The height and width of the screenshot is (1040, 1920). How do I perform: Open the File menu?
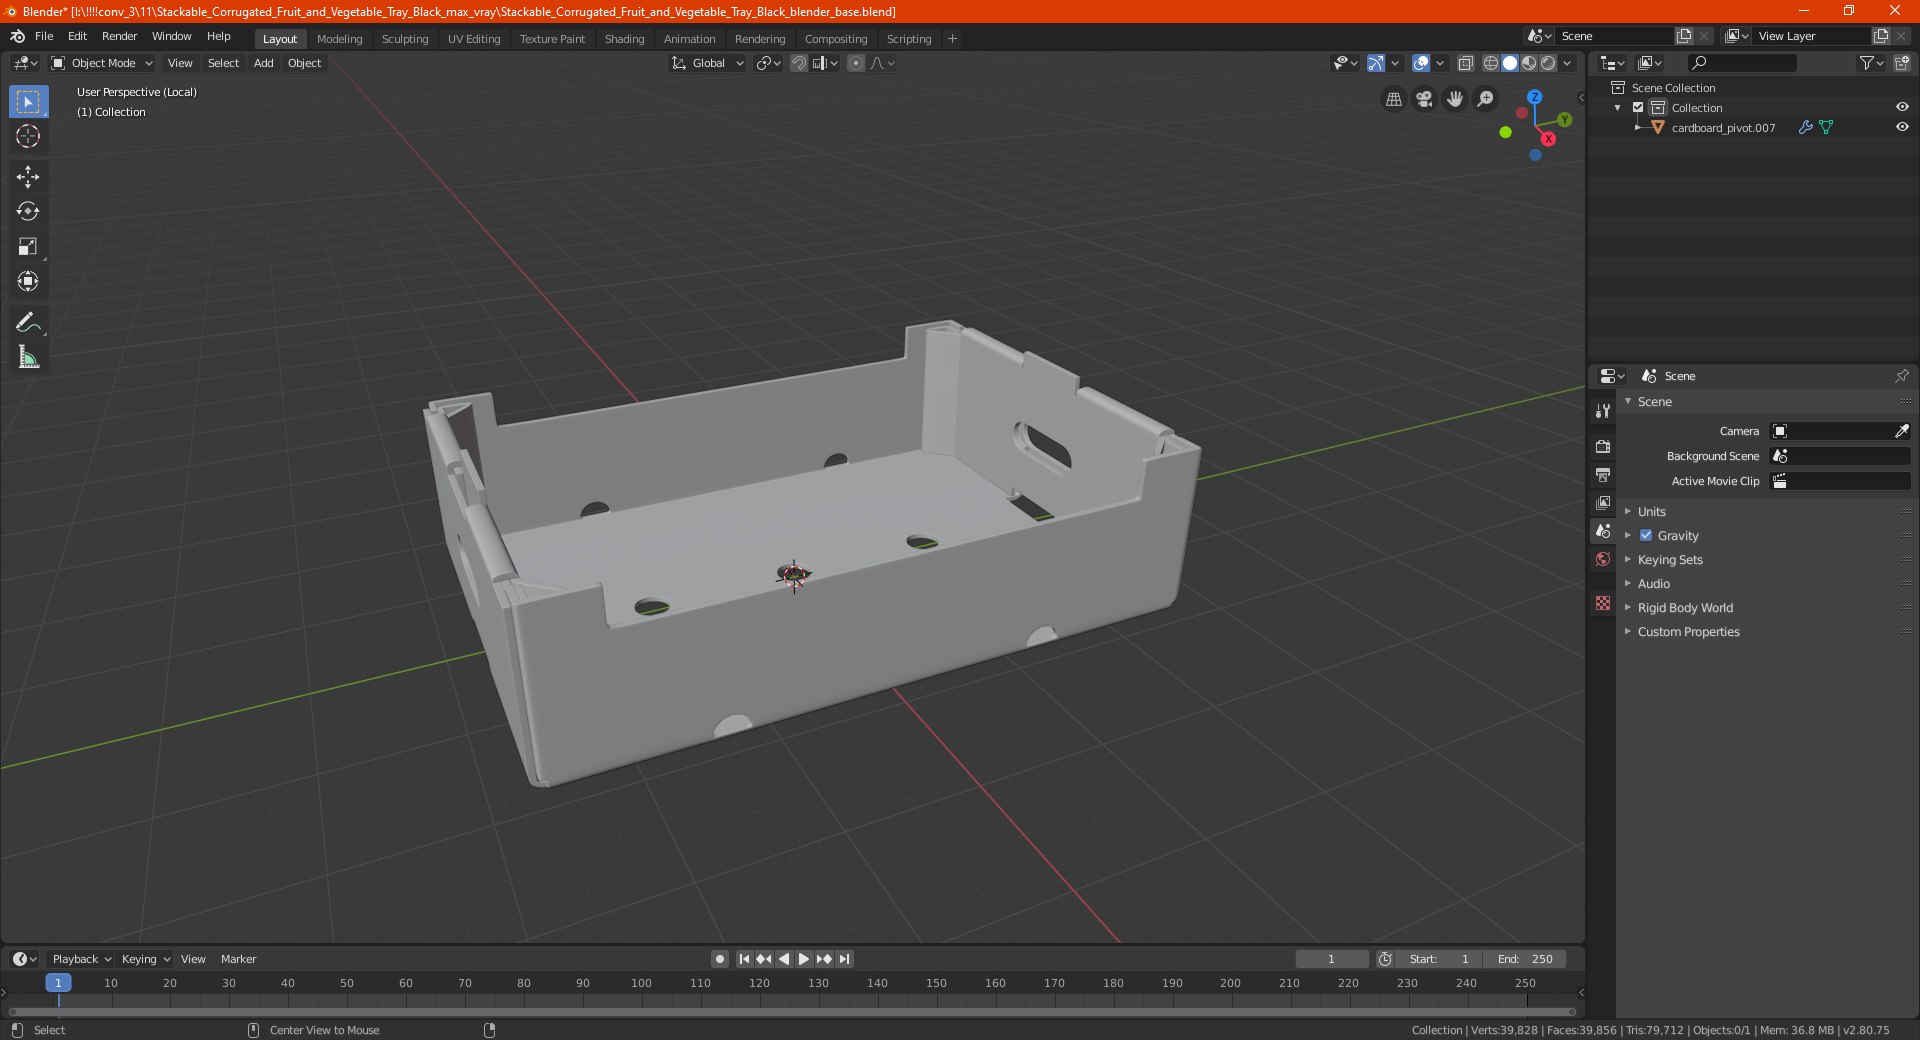44,36
